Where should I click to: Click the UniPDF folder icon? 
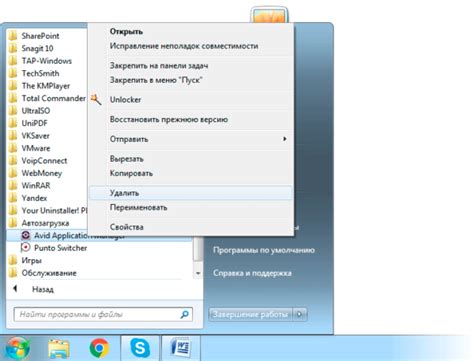(x=13, y=123)
